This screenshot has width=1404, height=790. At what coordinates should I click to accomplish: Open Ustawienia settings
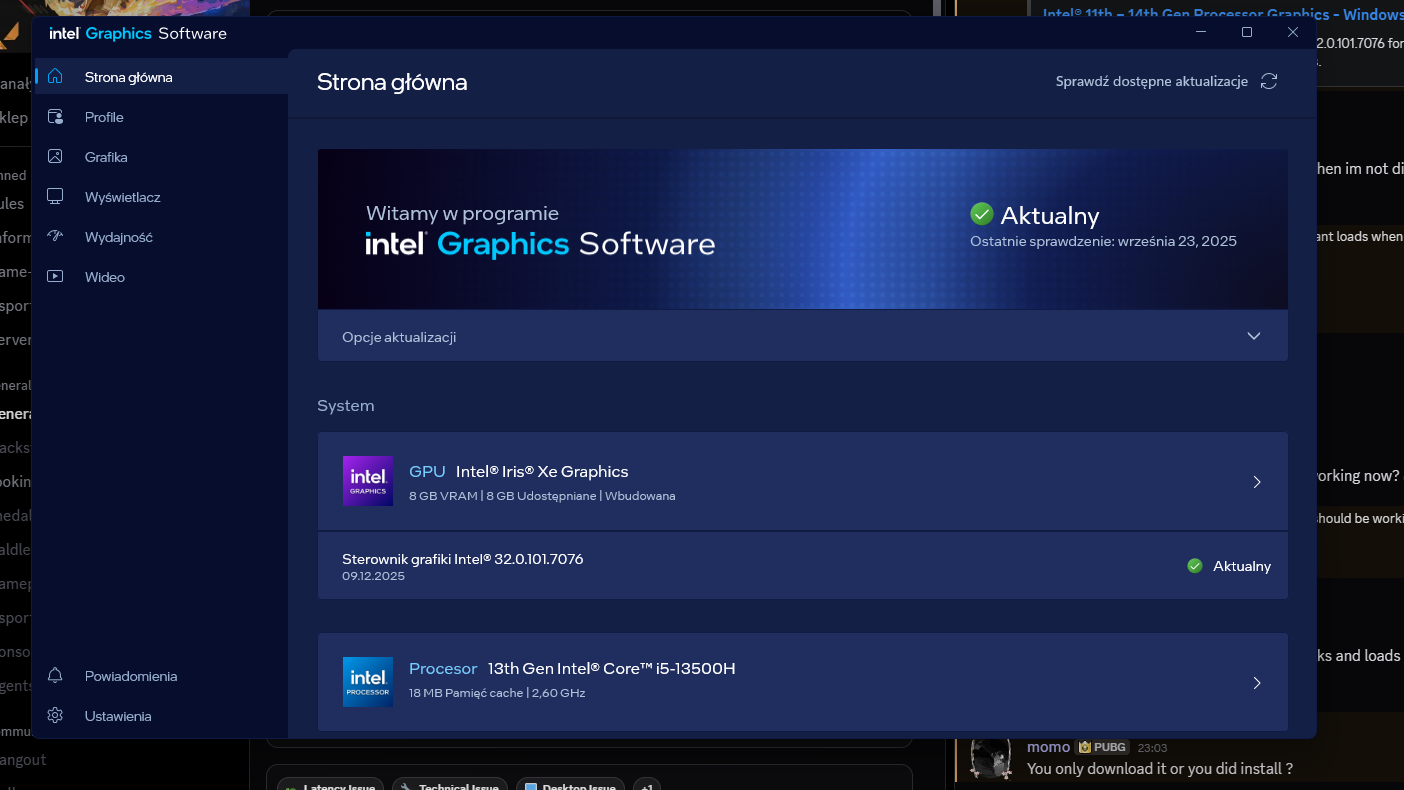click(161, 716)
